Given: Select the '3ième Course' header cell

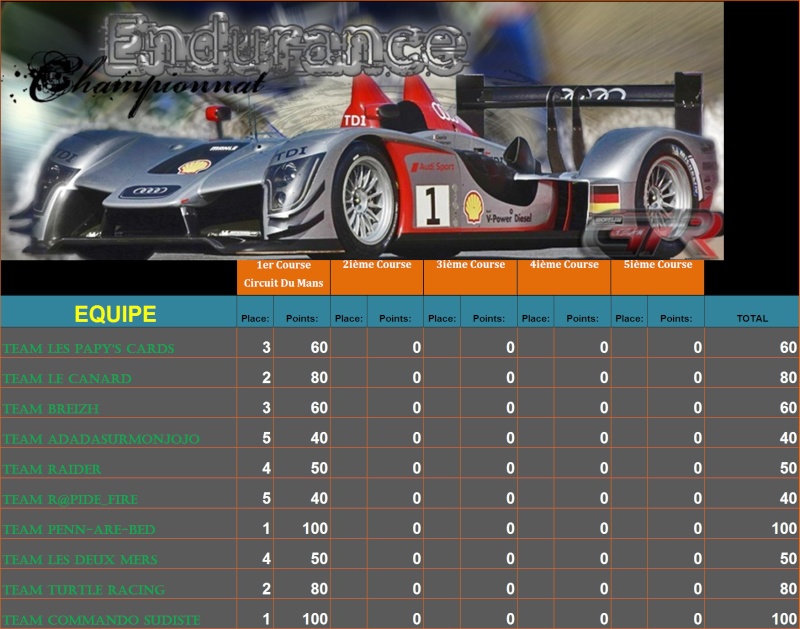Looking at the screenshot, I should tap(470, 277).
